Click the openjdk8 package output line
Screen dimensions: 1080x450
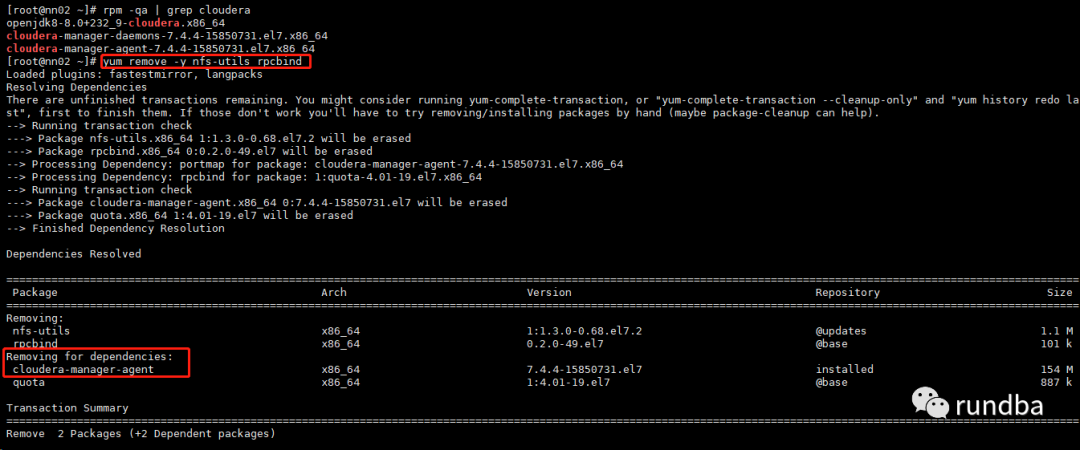(132, 21)
